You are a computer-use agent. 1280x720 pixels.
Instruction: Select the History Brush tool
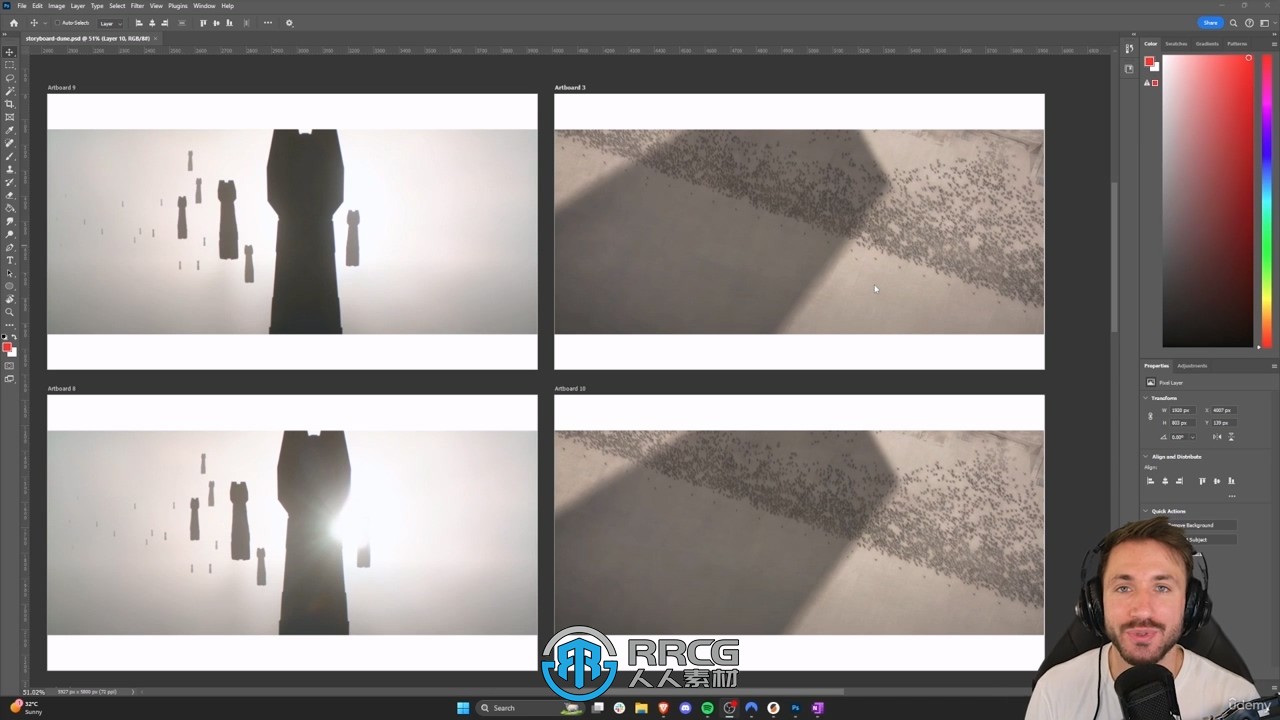tap(10, 182)
